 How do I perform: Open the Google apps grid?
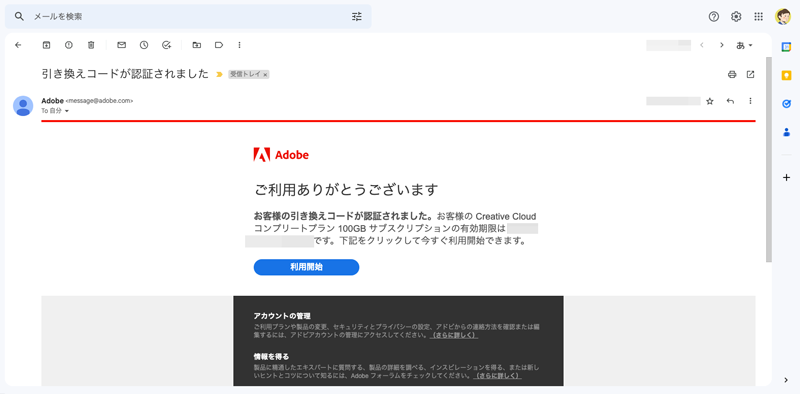(x=759, y=16)
